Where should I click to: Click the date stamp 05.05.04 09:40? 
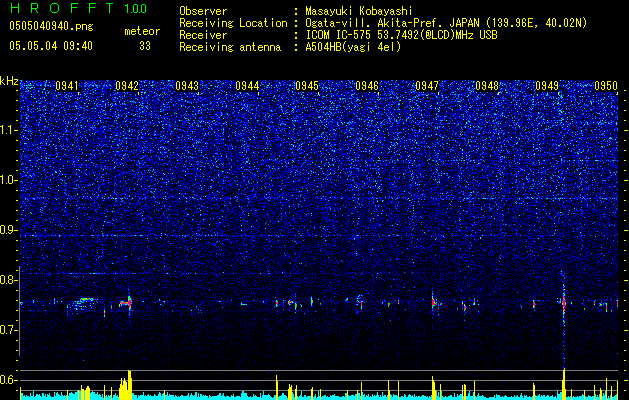click(x=51, y=46)
